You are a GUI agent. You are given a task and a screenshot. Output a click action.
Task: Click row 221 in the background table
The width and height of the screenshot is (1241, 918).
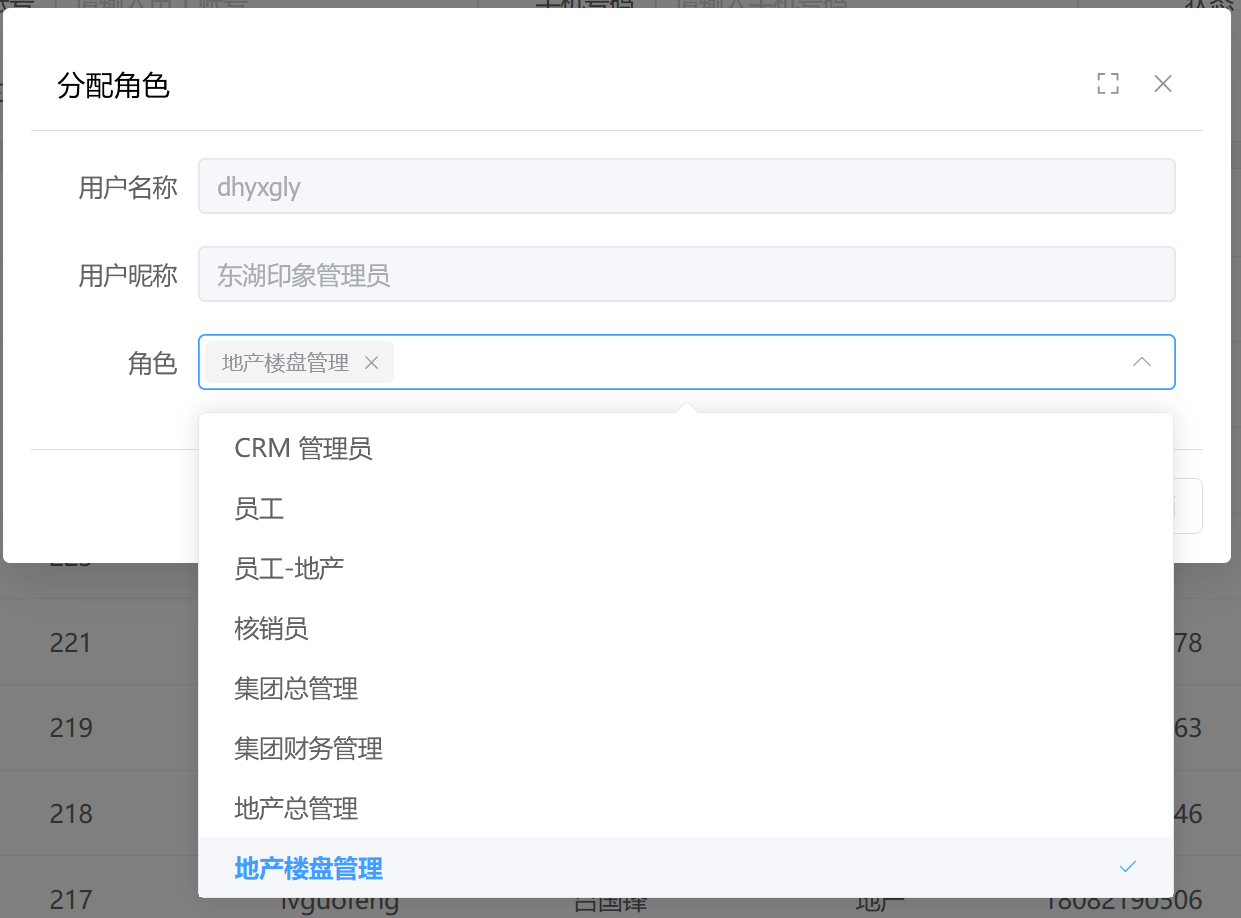pyautogui.click(x=71, y=642)
